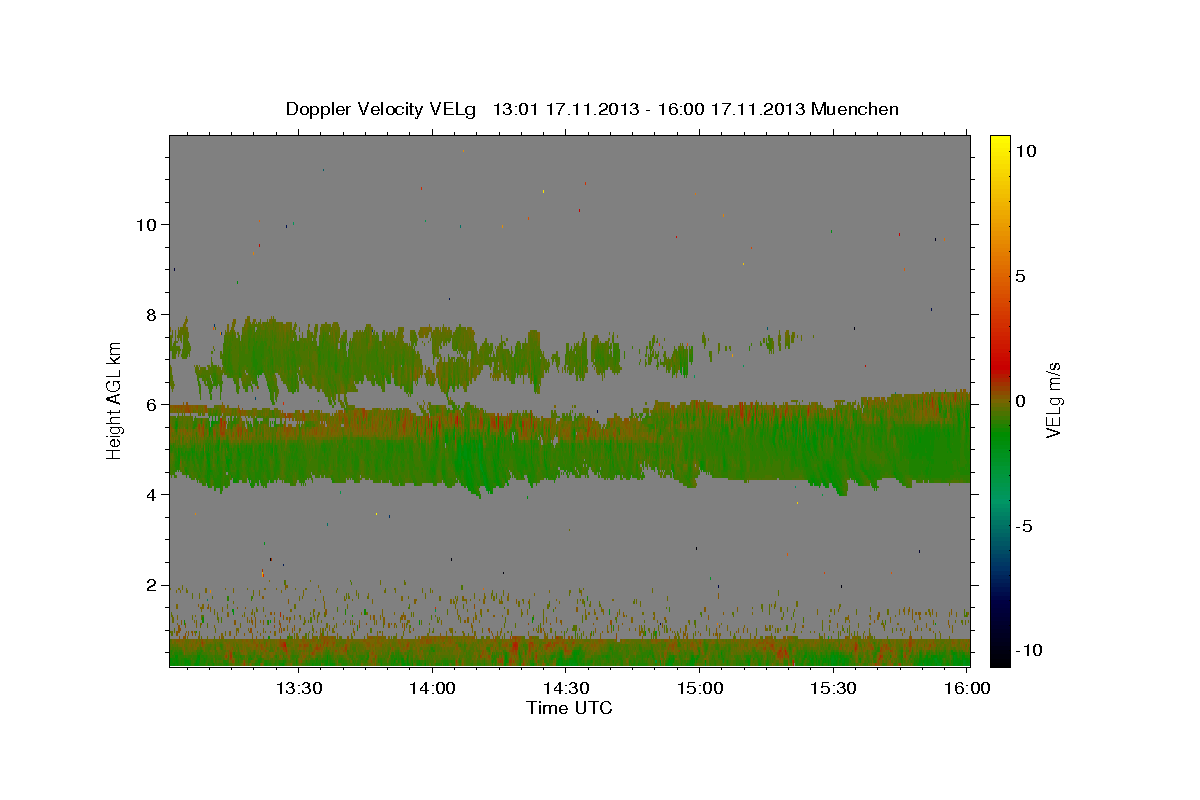Screen dimensions: 1200x800
Task: Click the 10 km height tick label
Action: point(145,224)
